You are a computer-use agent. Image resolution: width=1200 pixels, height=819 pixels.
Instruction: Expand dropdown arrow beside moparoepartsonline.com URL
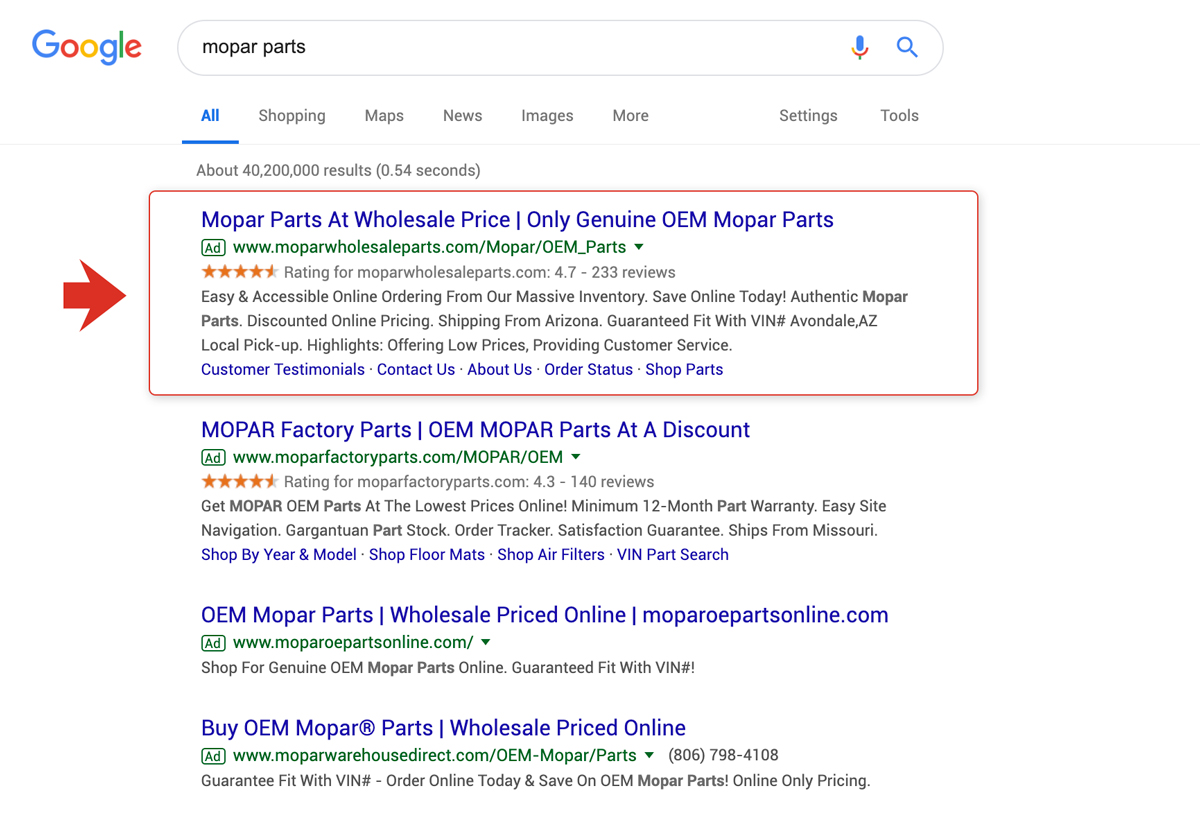coord(486,642)
